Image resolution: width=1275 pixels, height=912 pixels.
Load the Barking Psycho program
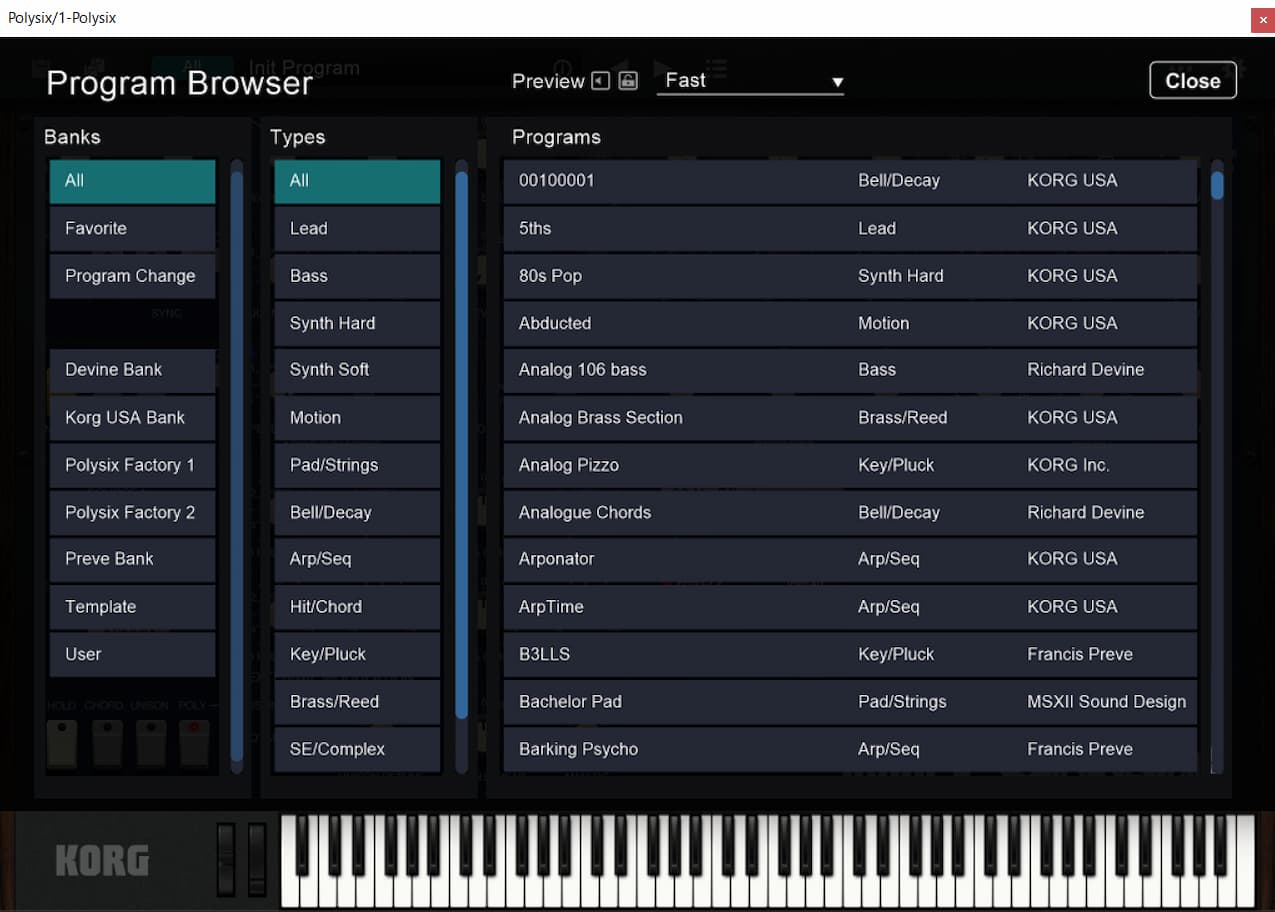click(x=851, y=749)
